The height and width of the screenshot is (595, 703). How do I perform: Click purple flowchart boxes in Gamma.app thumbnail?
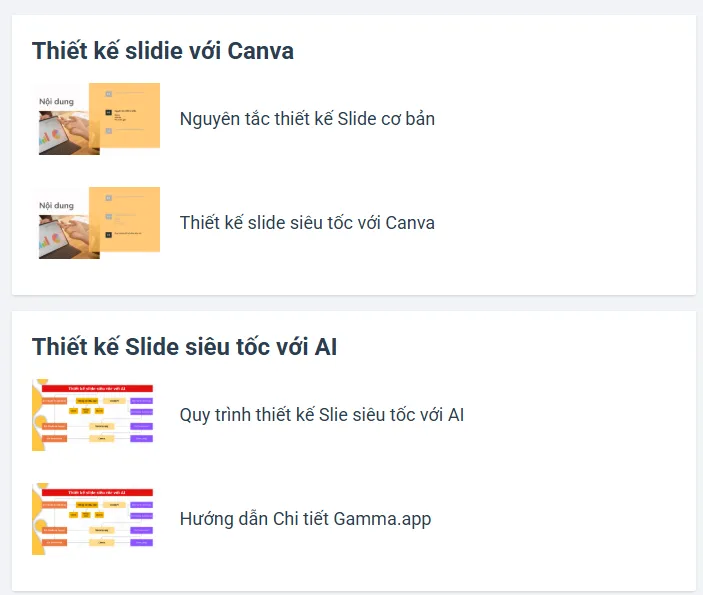click(x=141, y=523)
